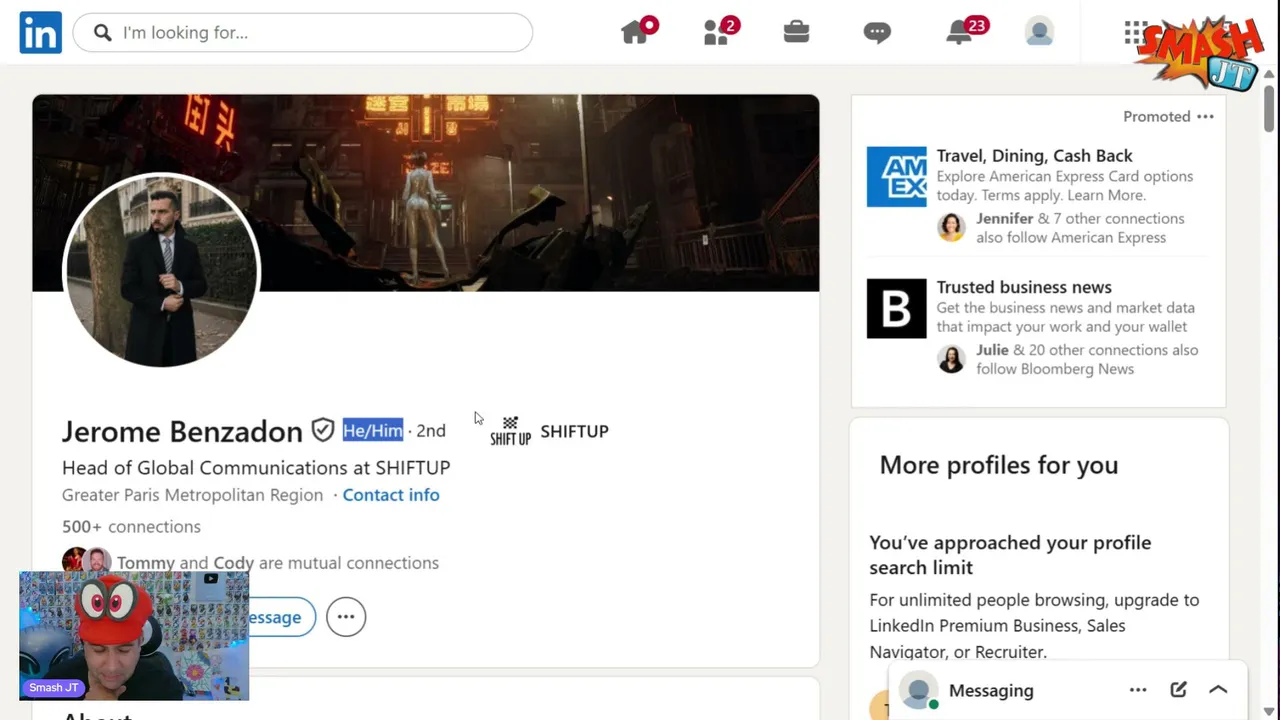View Jerome Benzadon's profile photo

point(161,271)
